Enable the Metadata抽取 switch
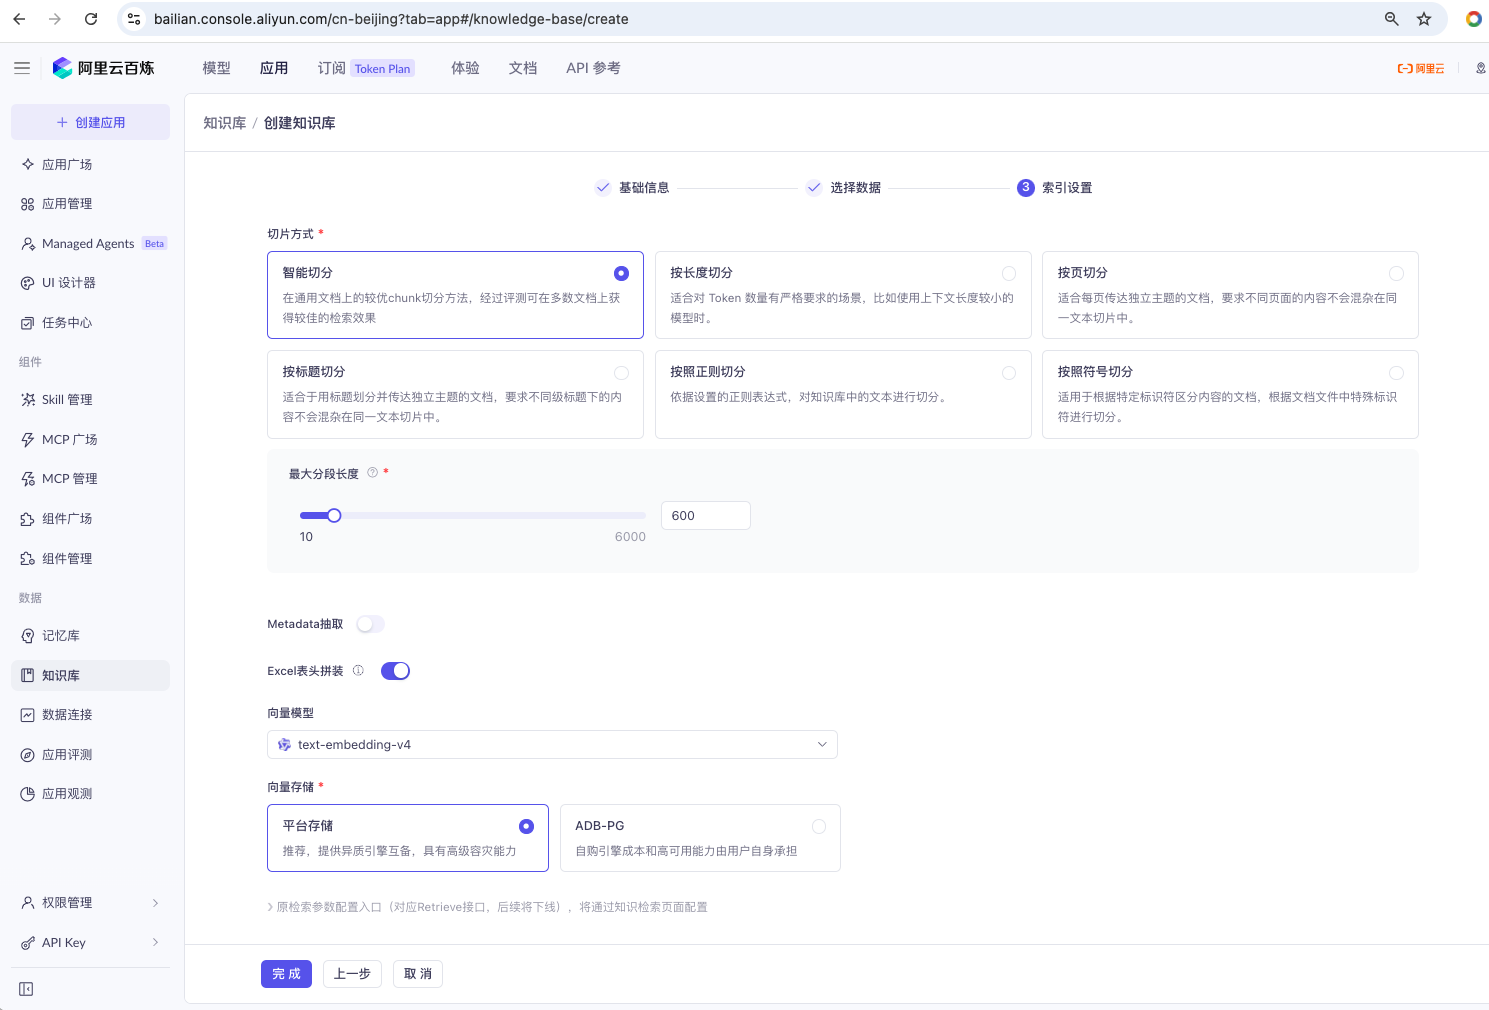Image resolution: width=1489 pixels, height=1010 pixels. coord(370,624)
